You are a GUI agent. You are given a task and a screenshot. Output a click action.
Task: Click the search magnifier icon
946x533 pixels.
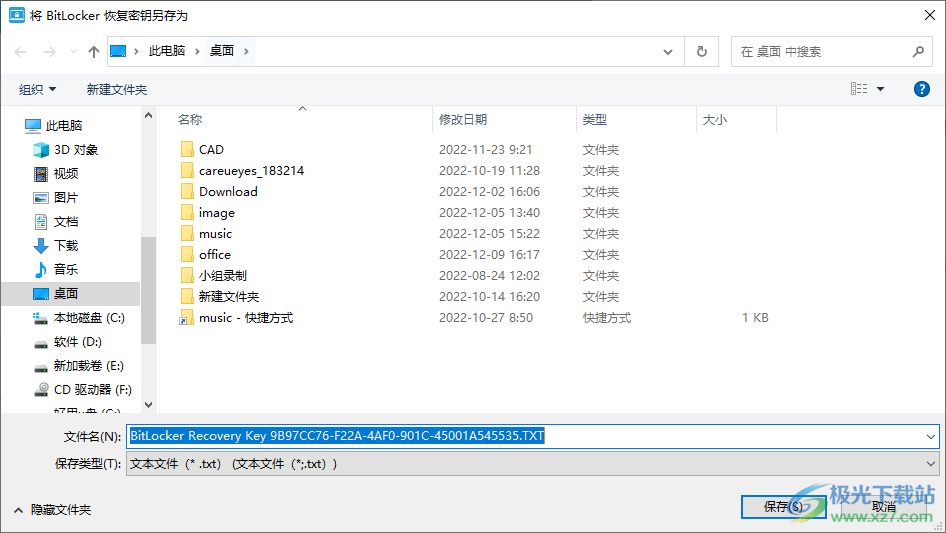tap(918, 52)
